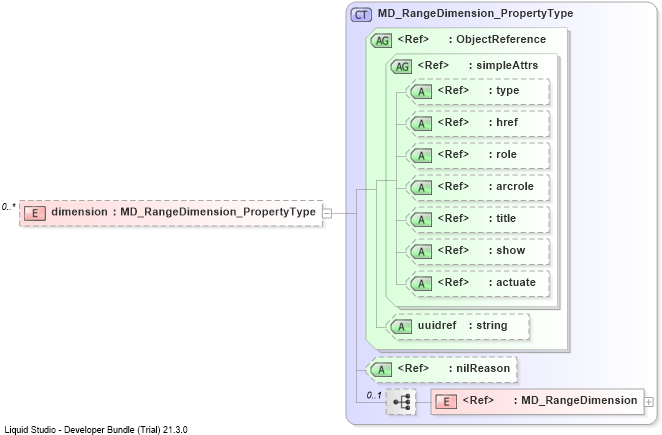The width and height of the screenshot is (662, 435).
Task: Click the 0..1 cardinality label near sequence
Action: click(x=374, y=395)
